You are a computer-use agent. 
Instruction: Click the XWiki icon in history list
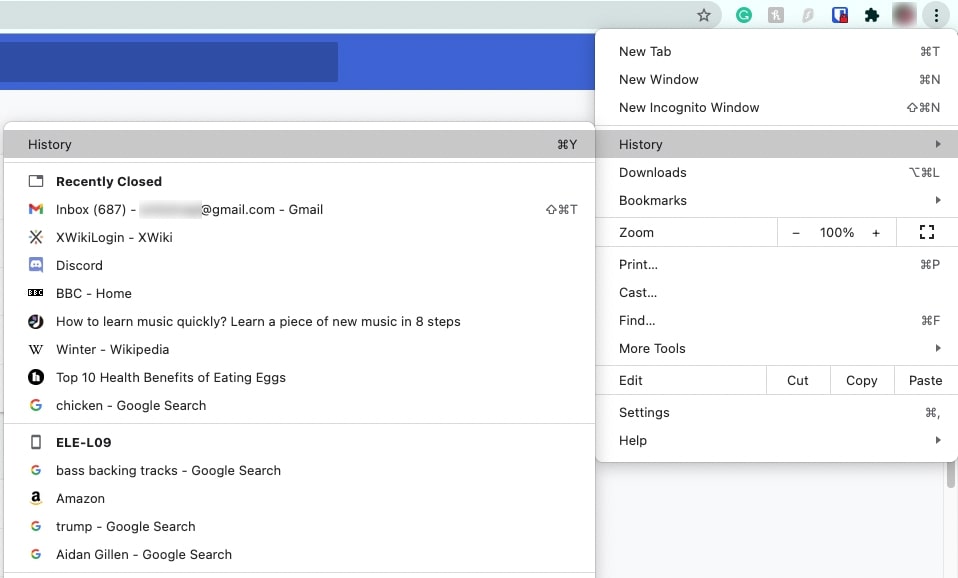point(36,237)
